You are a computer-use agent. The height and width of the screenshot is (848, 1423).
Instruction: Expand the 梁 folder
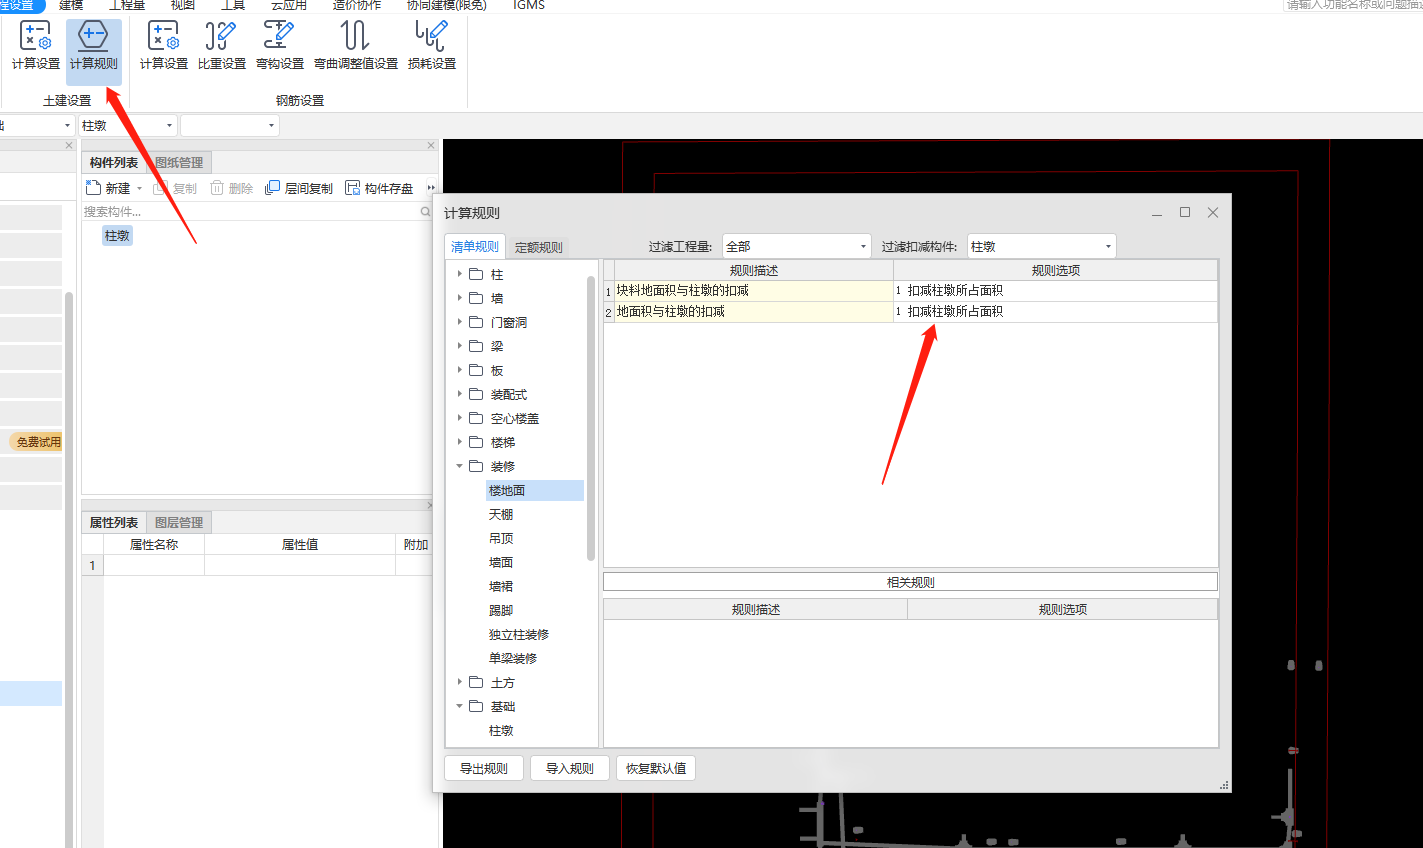coord(460,346)
